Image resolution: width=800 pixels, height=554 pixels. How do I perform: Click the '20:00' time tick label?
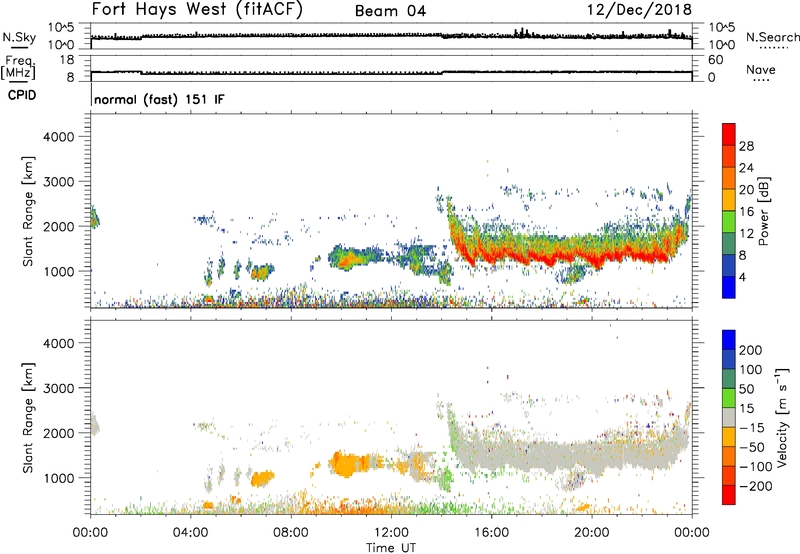[592, 533]
